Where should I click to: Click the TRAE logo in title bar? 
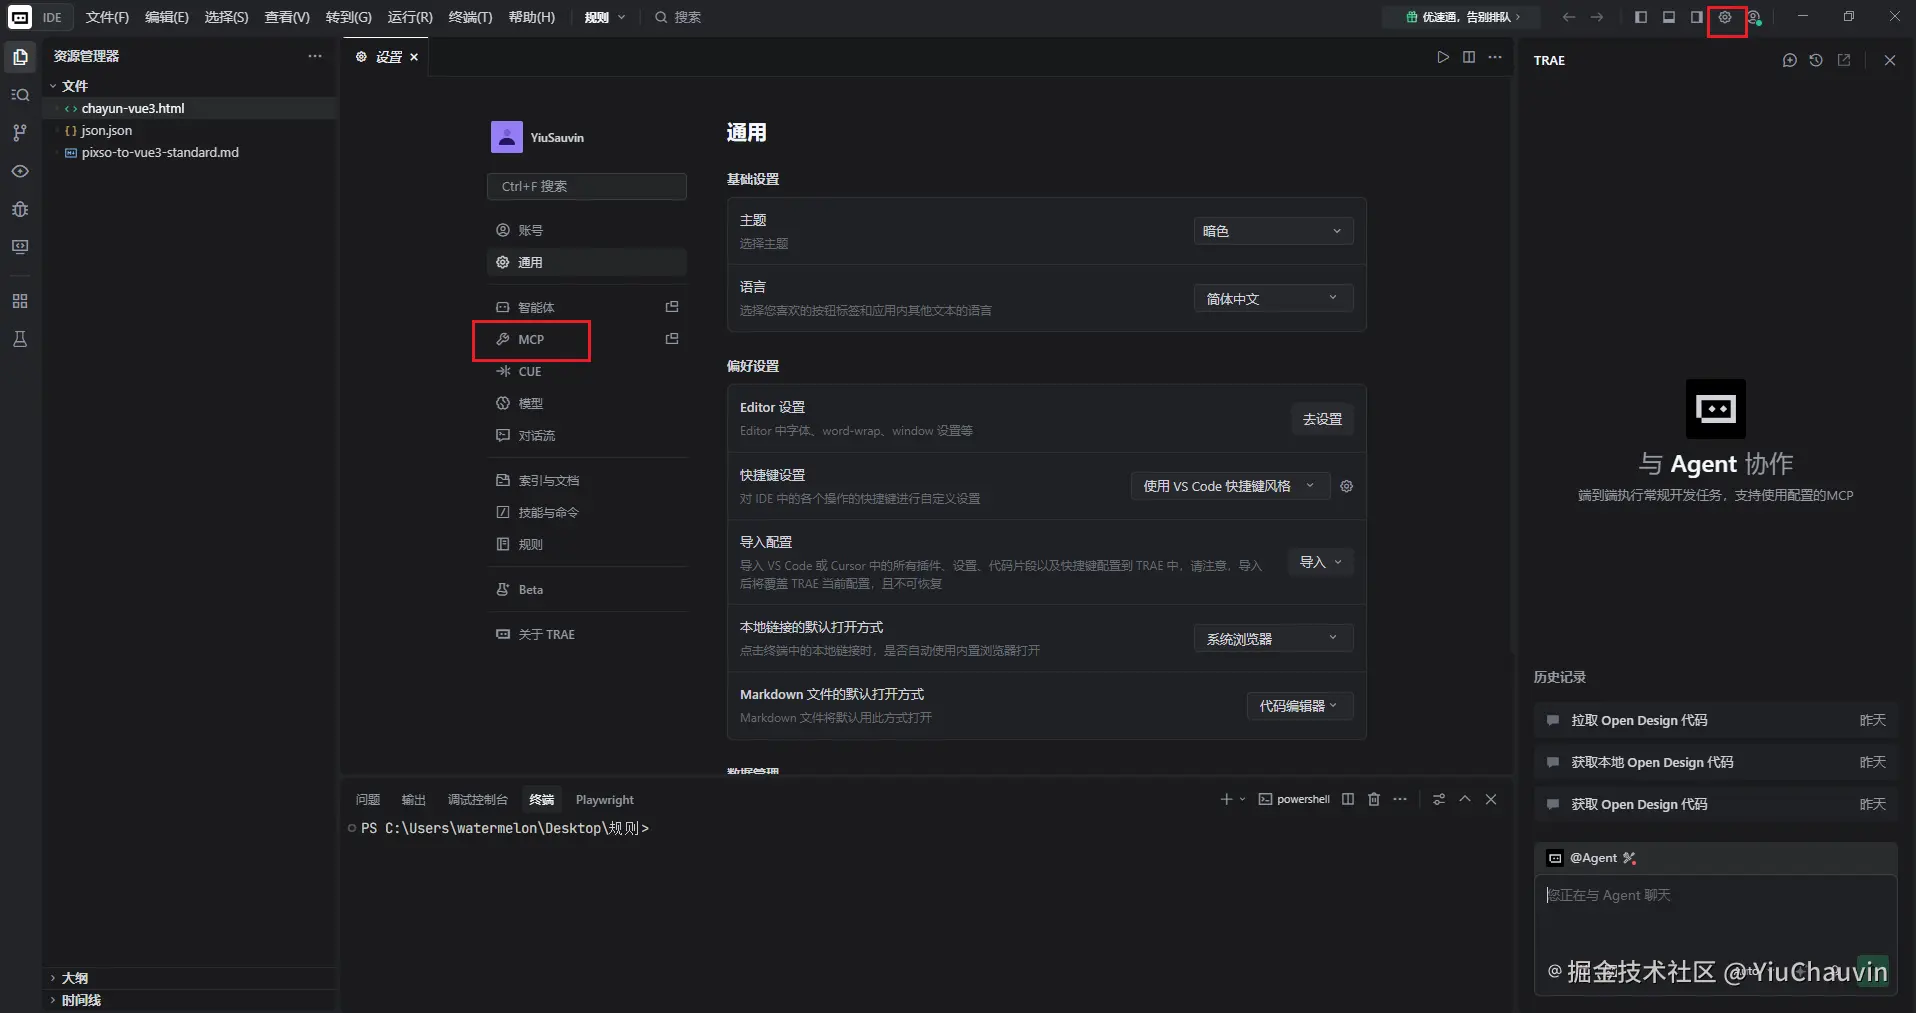pyautogui.click(x=20, y=17)
